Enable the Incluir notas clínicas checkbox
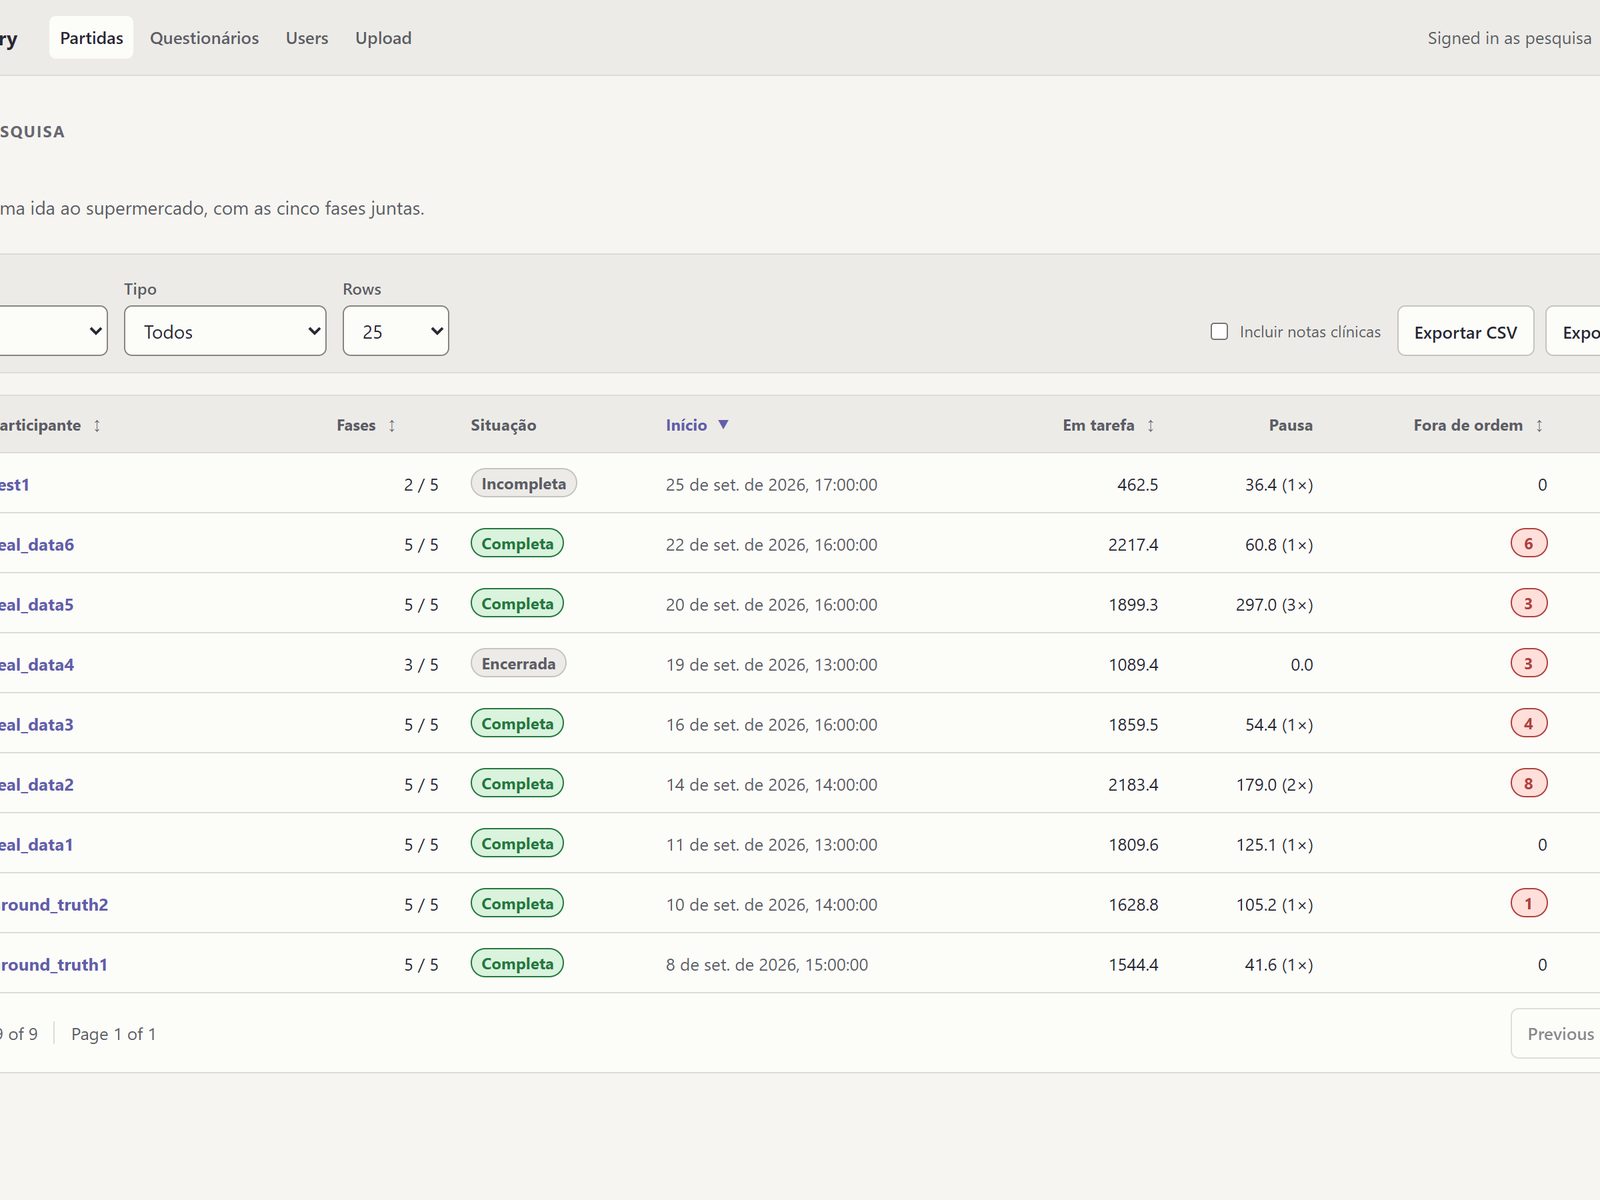The width and height of the screenshot is (1600, 1200). coord(1219,331)
